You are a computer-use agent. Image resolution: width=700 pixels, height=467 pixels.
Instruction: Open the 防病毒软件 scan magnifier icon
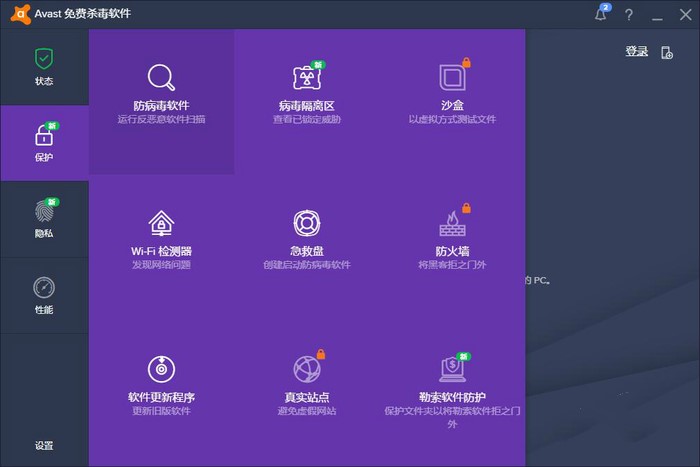click(x=161, y=78)
